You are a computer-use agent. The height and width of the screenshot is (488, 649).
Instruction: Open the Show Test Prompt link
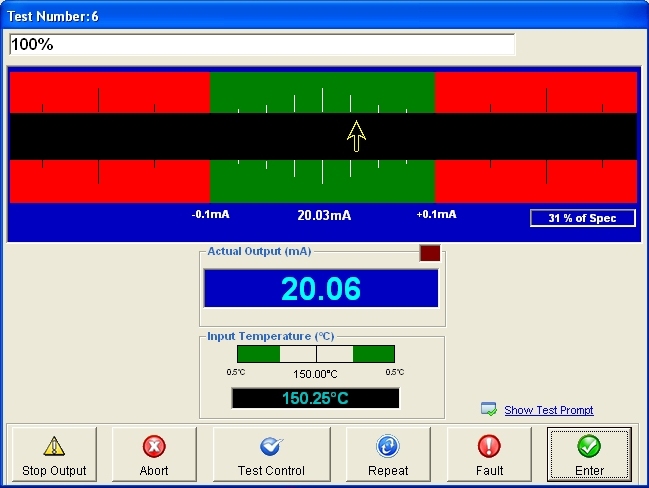click(x=548, y=410)
